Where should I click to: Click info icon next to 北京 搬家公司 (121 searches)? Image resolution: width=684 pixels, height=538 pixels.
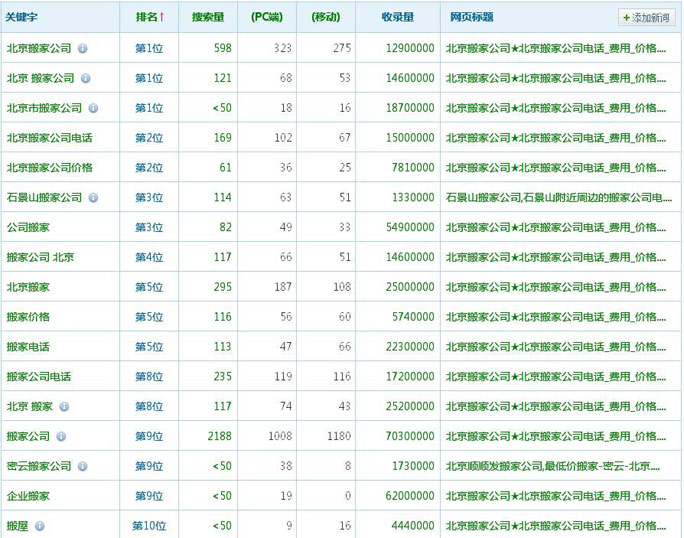(x=86, y=78)
